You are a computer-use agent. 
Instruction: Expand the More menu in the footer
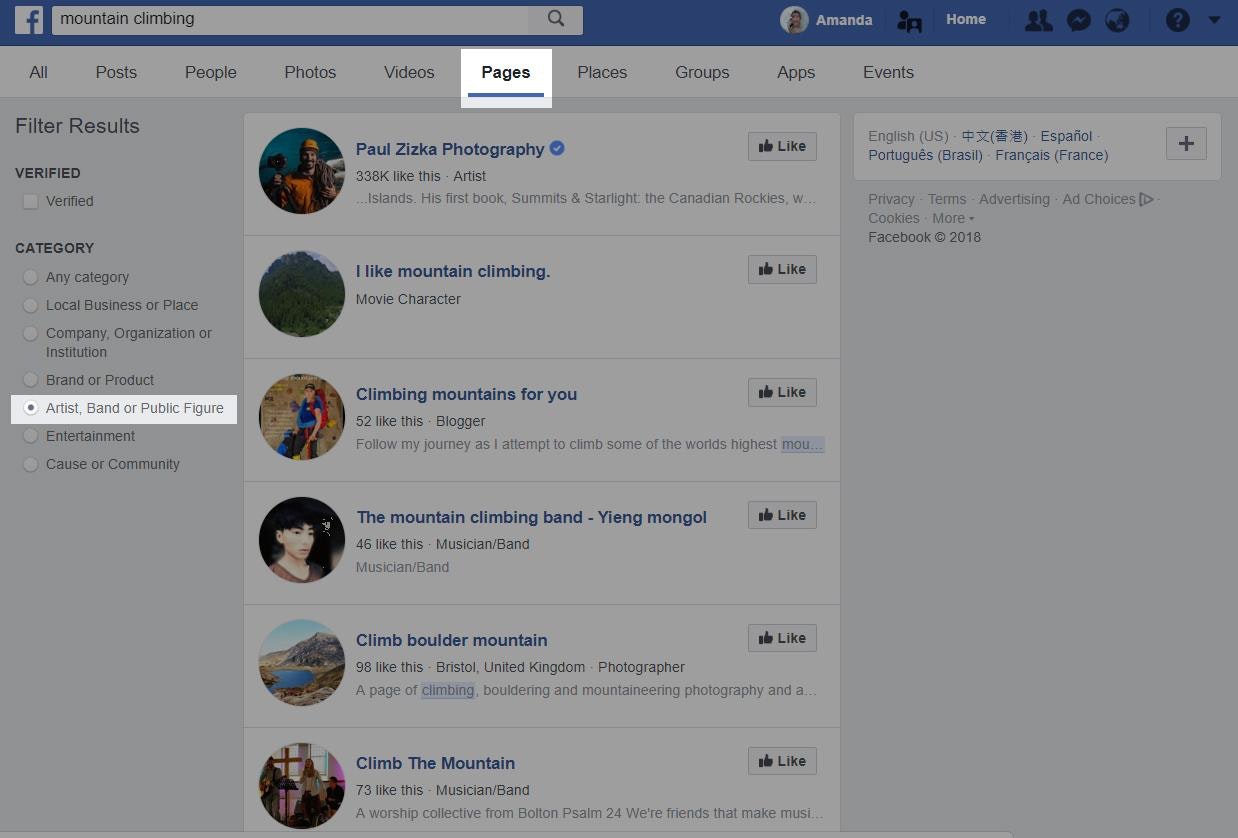[x=951, y=218]
